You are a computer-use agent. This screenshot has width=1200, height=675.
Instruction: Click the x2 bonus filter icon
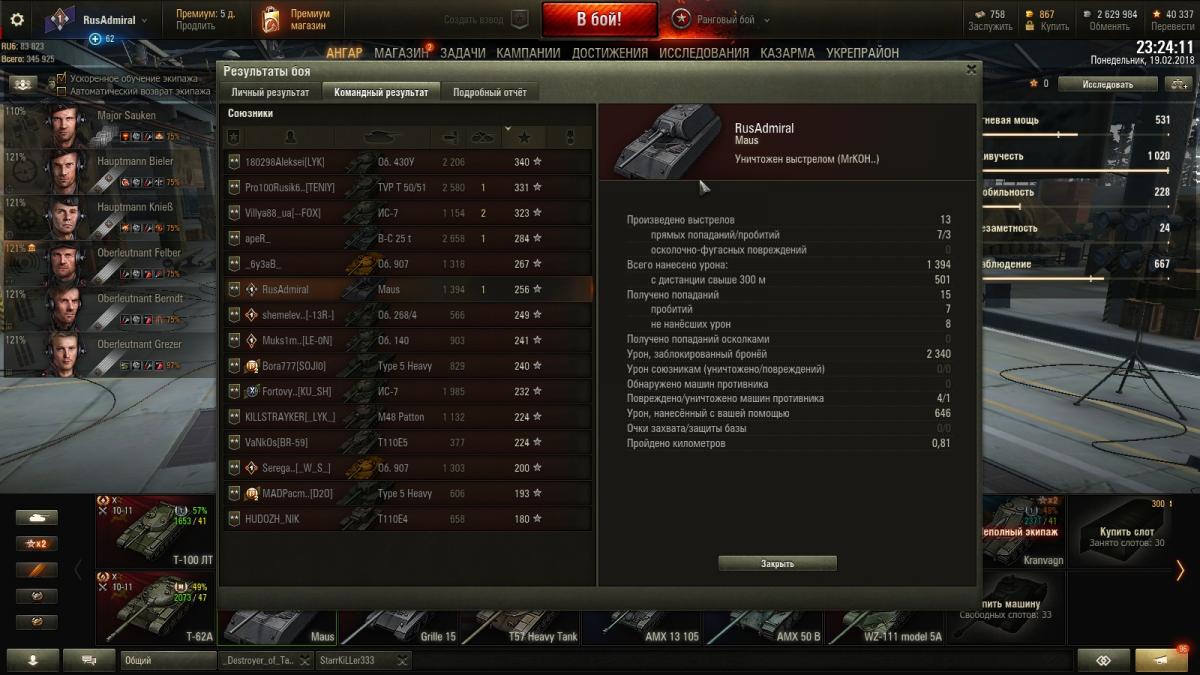pyautogui.click(x=36, y=543)
